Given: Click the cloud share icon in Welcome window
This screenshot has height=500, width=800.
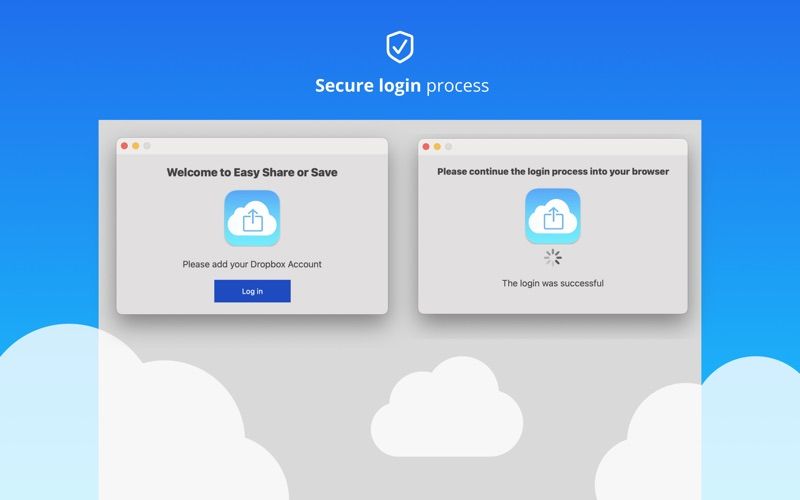Looking at the screenshot, I should point(252,218).
